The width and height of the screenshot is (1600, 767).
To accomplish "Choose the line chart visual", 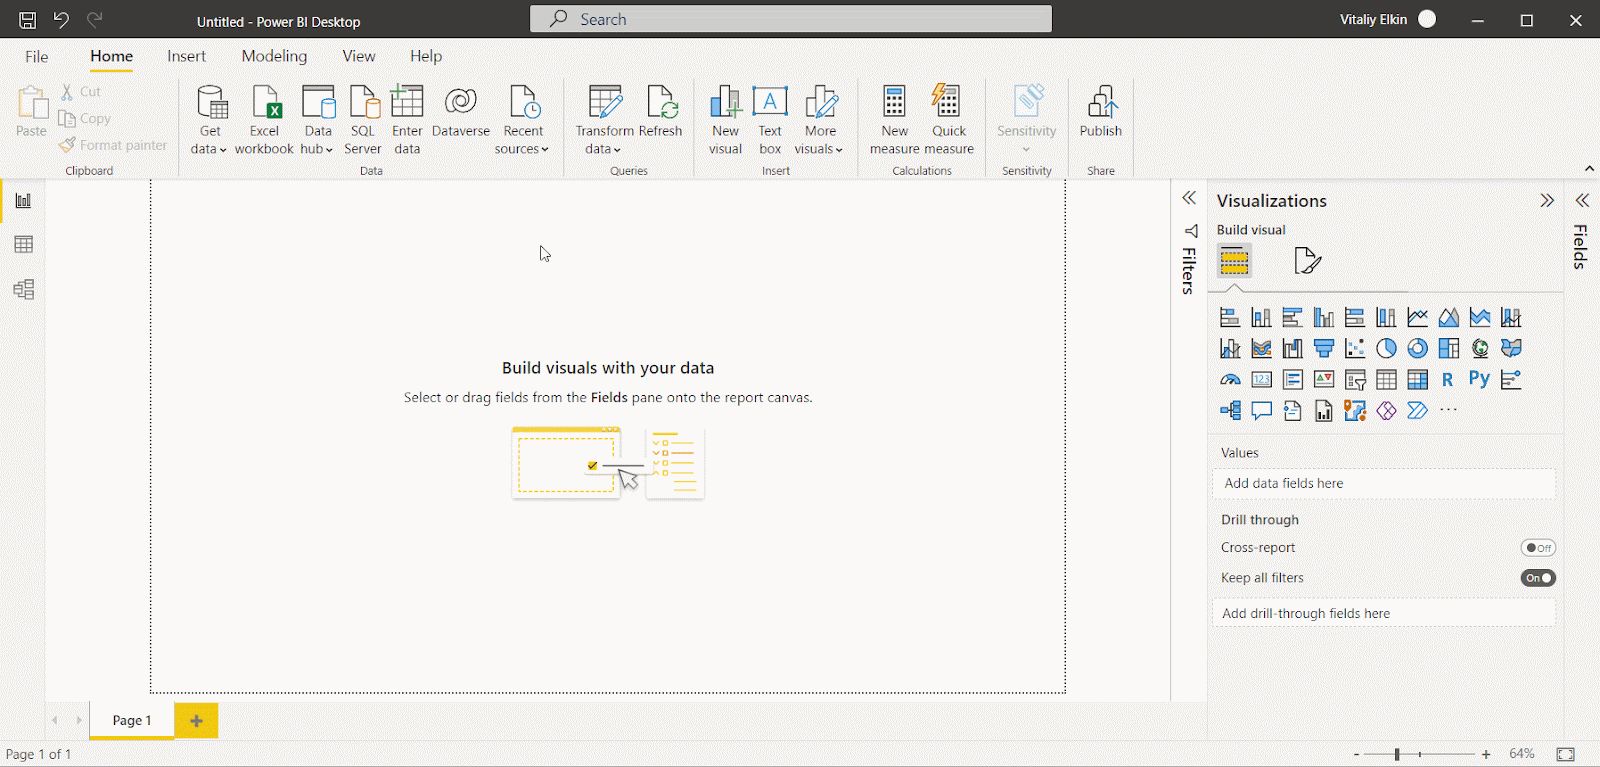I will point(1417,318).
